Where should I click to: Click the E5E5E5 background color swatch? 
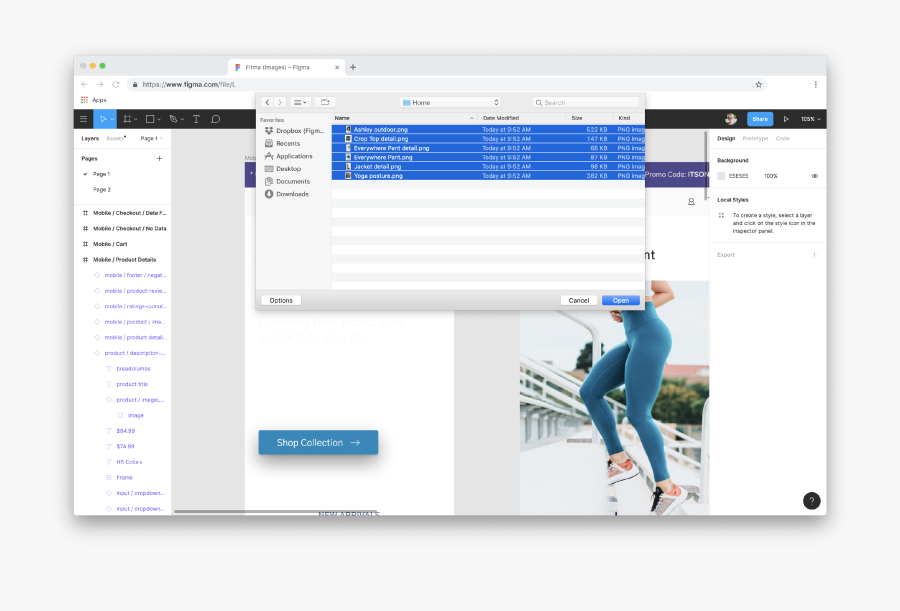(x=721, y=176)
